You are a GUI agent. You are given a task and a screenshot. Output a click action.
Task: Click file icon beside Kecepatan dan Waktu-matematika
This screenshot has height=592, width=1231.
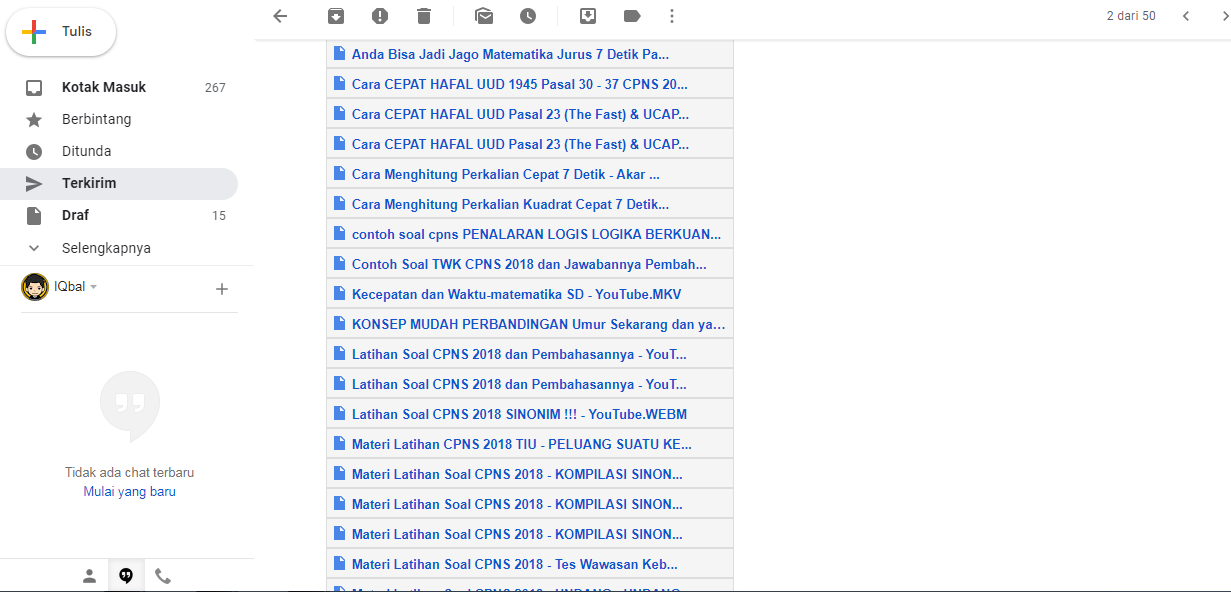[x=339, y=294]
